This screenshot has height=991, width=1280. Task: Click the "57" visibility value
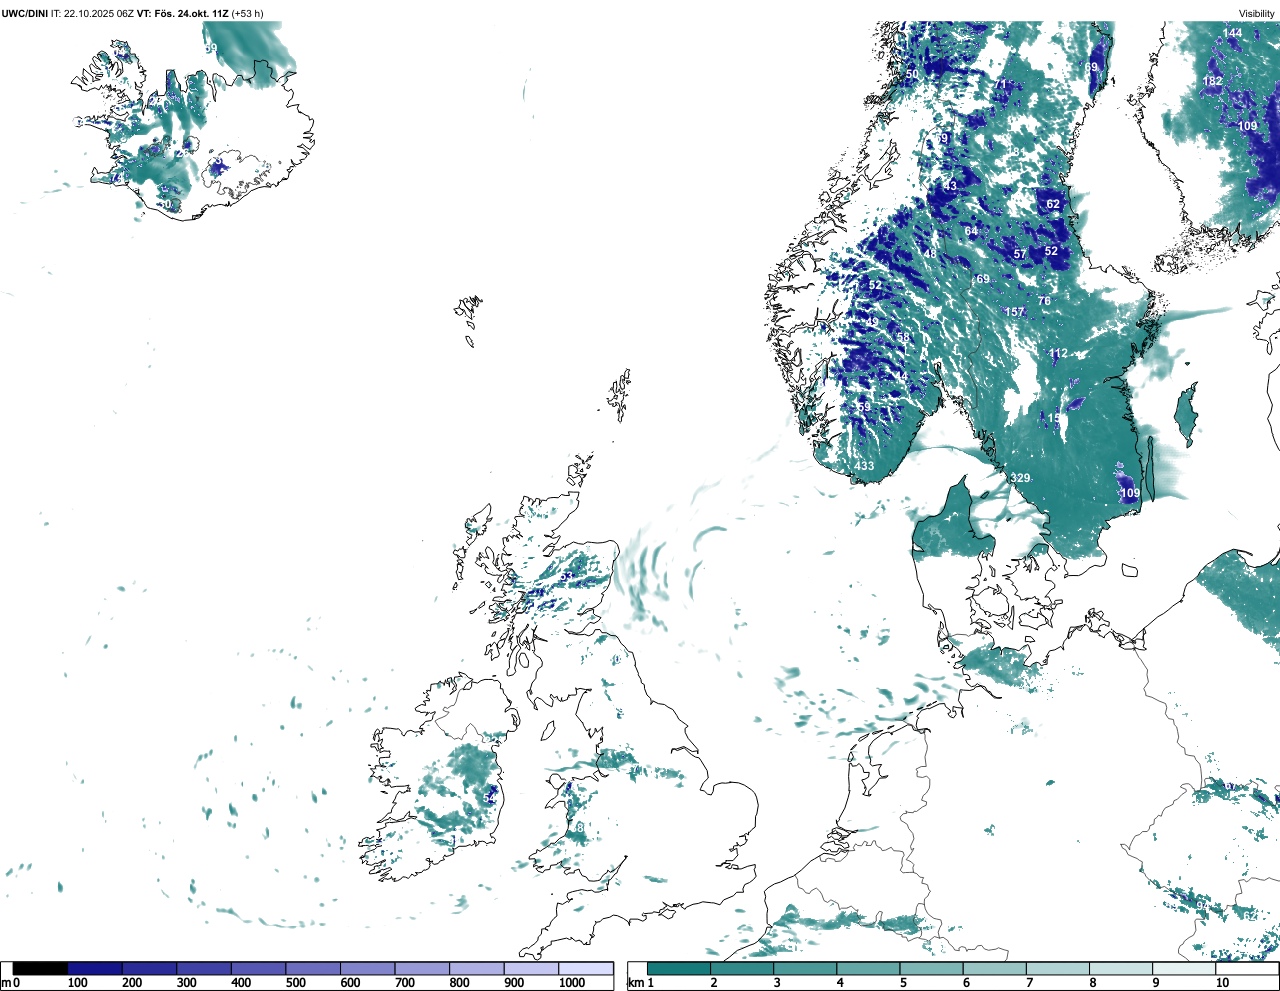[1020, 254]
